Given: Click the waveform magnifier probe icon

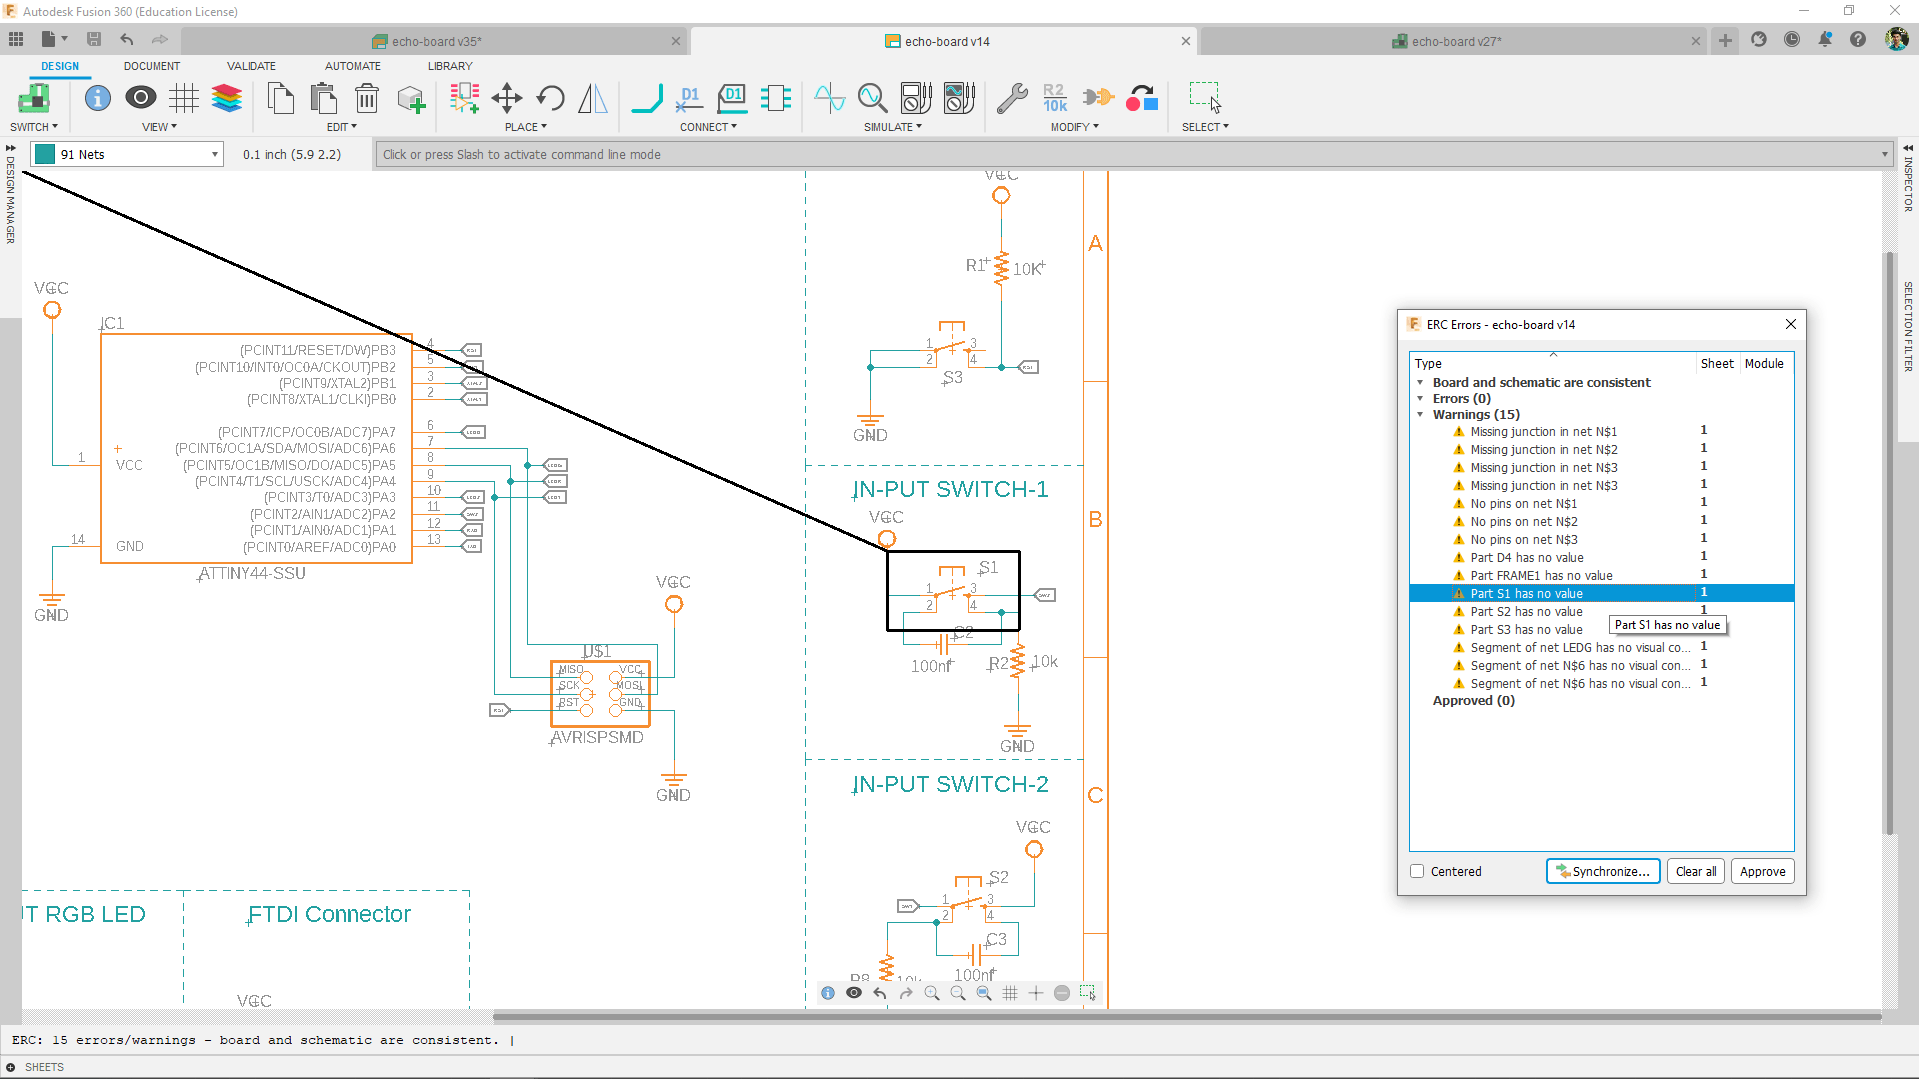Looking at the screenshot, I should [x=872, y=98].
